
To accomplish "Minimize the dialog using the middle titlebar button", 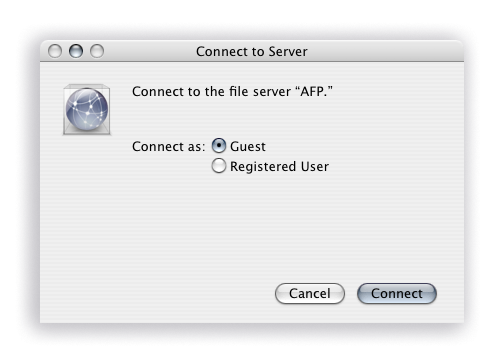I will [x=76, y=51].
